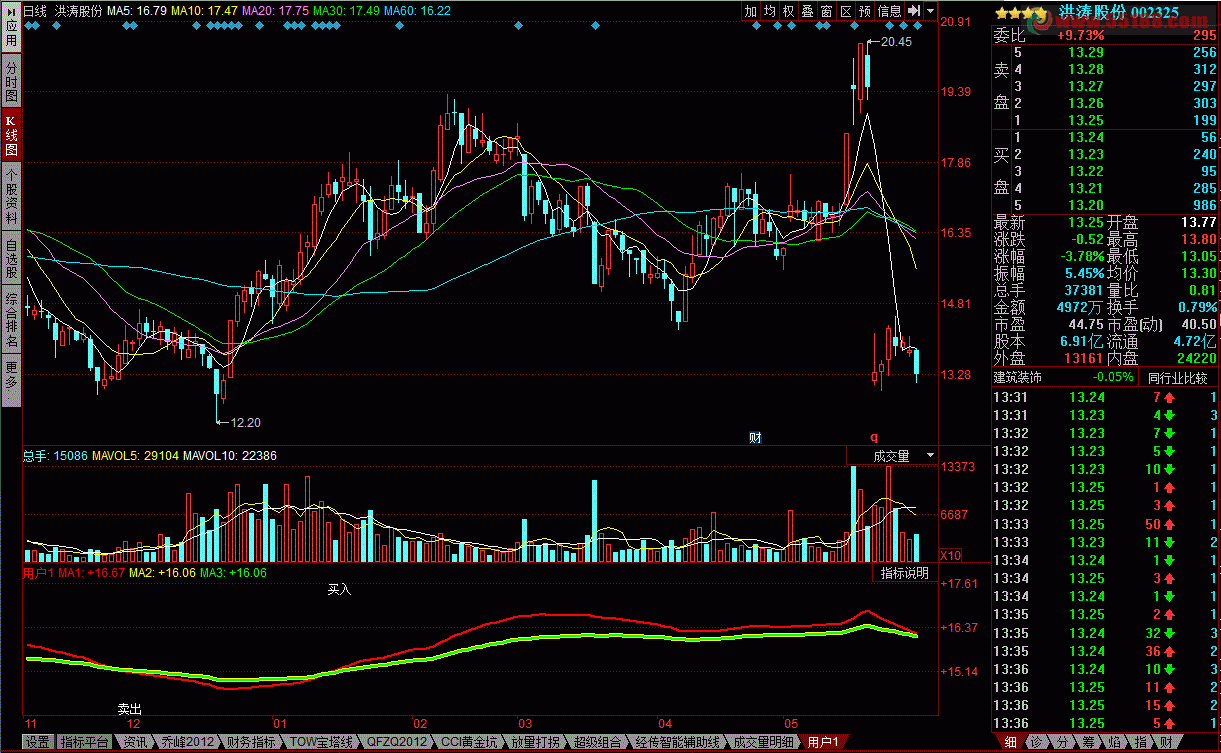
Task: Click the 总手 37381 value
Action: 1085,290
